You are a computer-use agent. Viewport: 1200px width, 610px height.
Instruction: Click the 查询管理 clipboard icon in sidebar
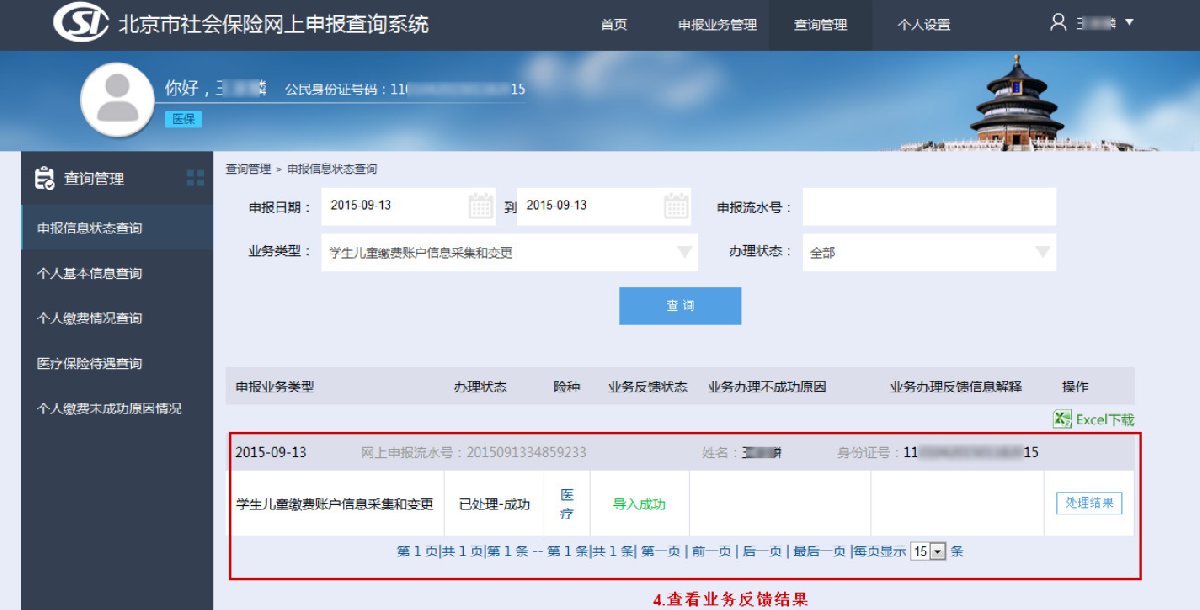coord(44,178)
